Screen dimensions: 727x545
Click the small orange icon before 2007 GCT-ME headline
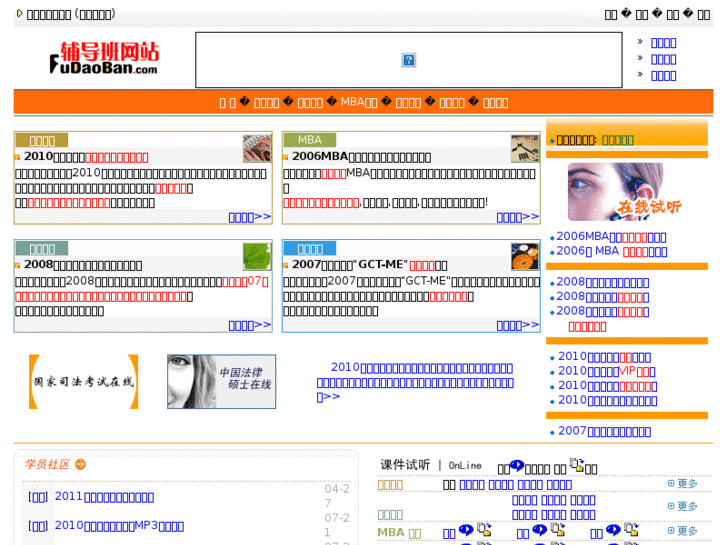286,265
